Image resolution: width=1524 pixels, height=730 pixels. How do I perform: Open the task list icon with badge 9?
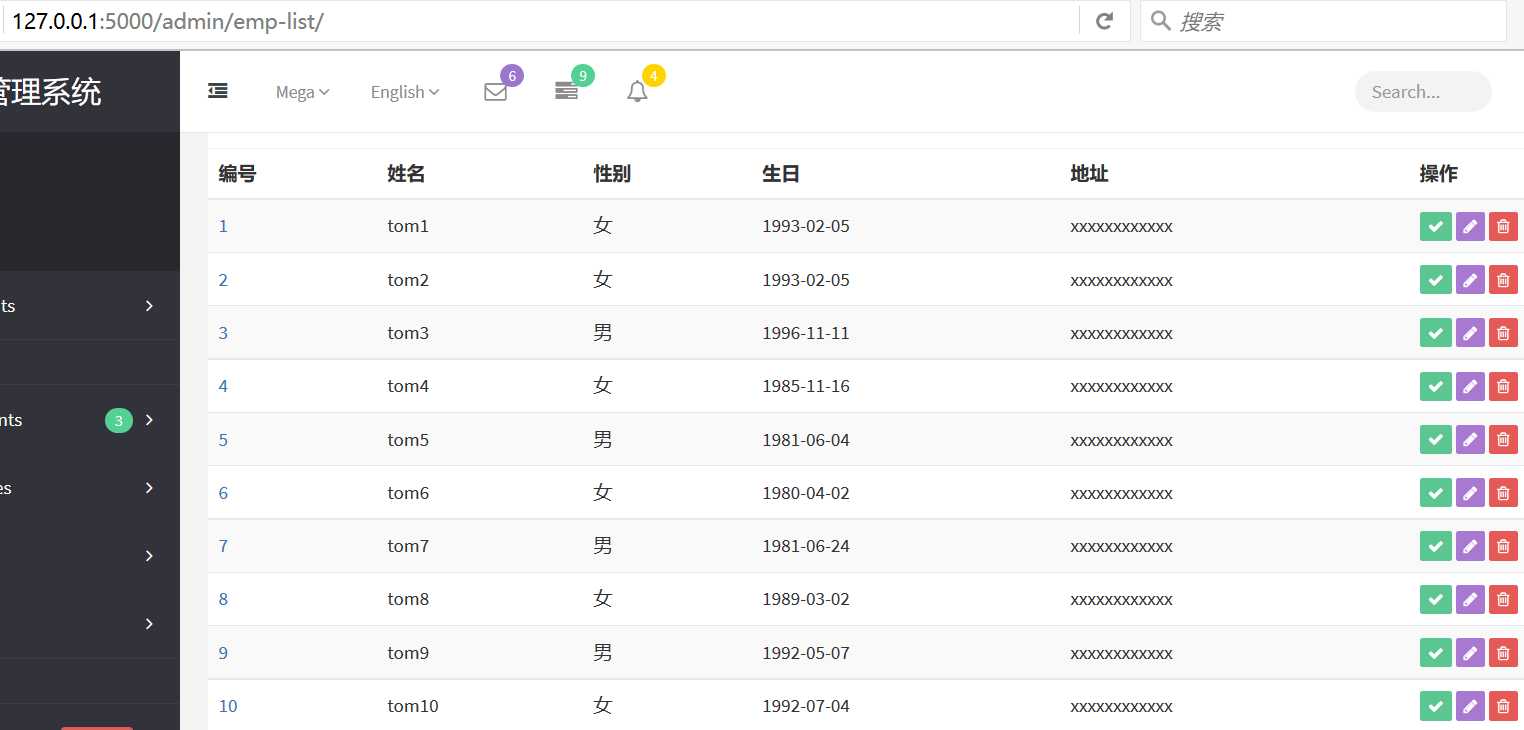[566, 92]
